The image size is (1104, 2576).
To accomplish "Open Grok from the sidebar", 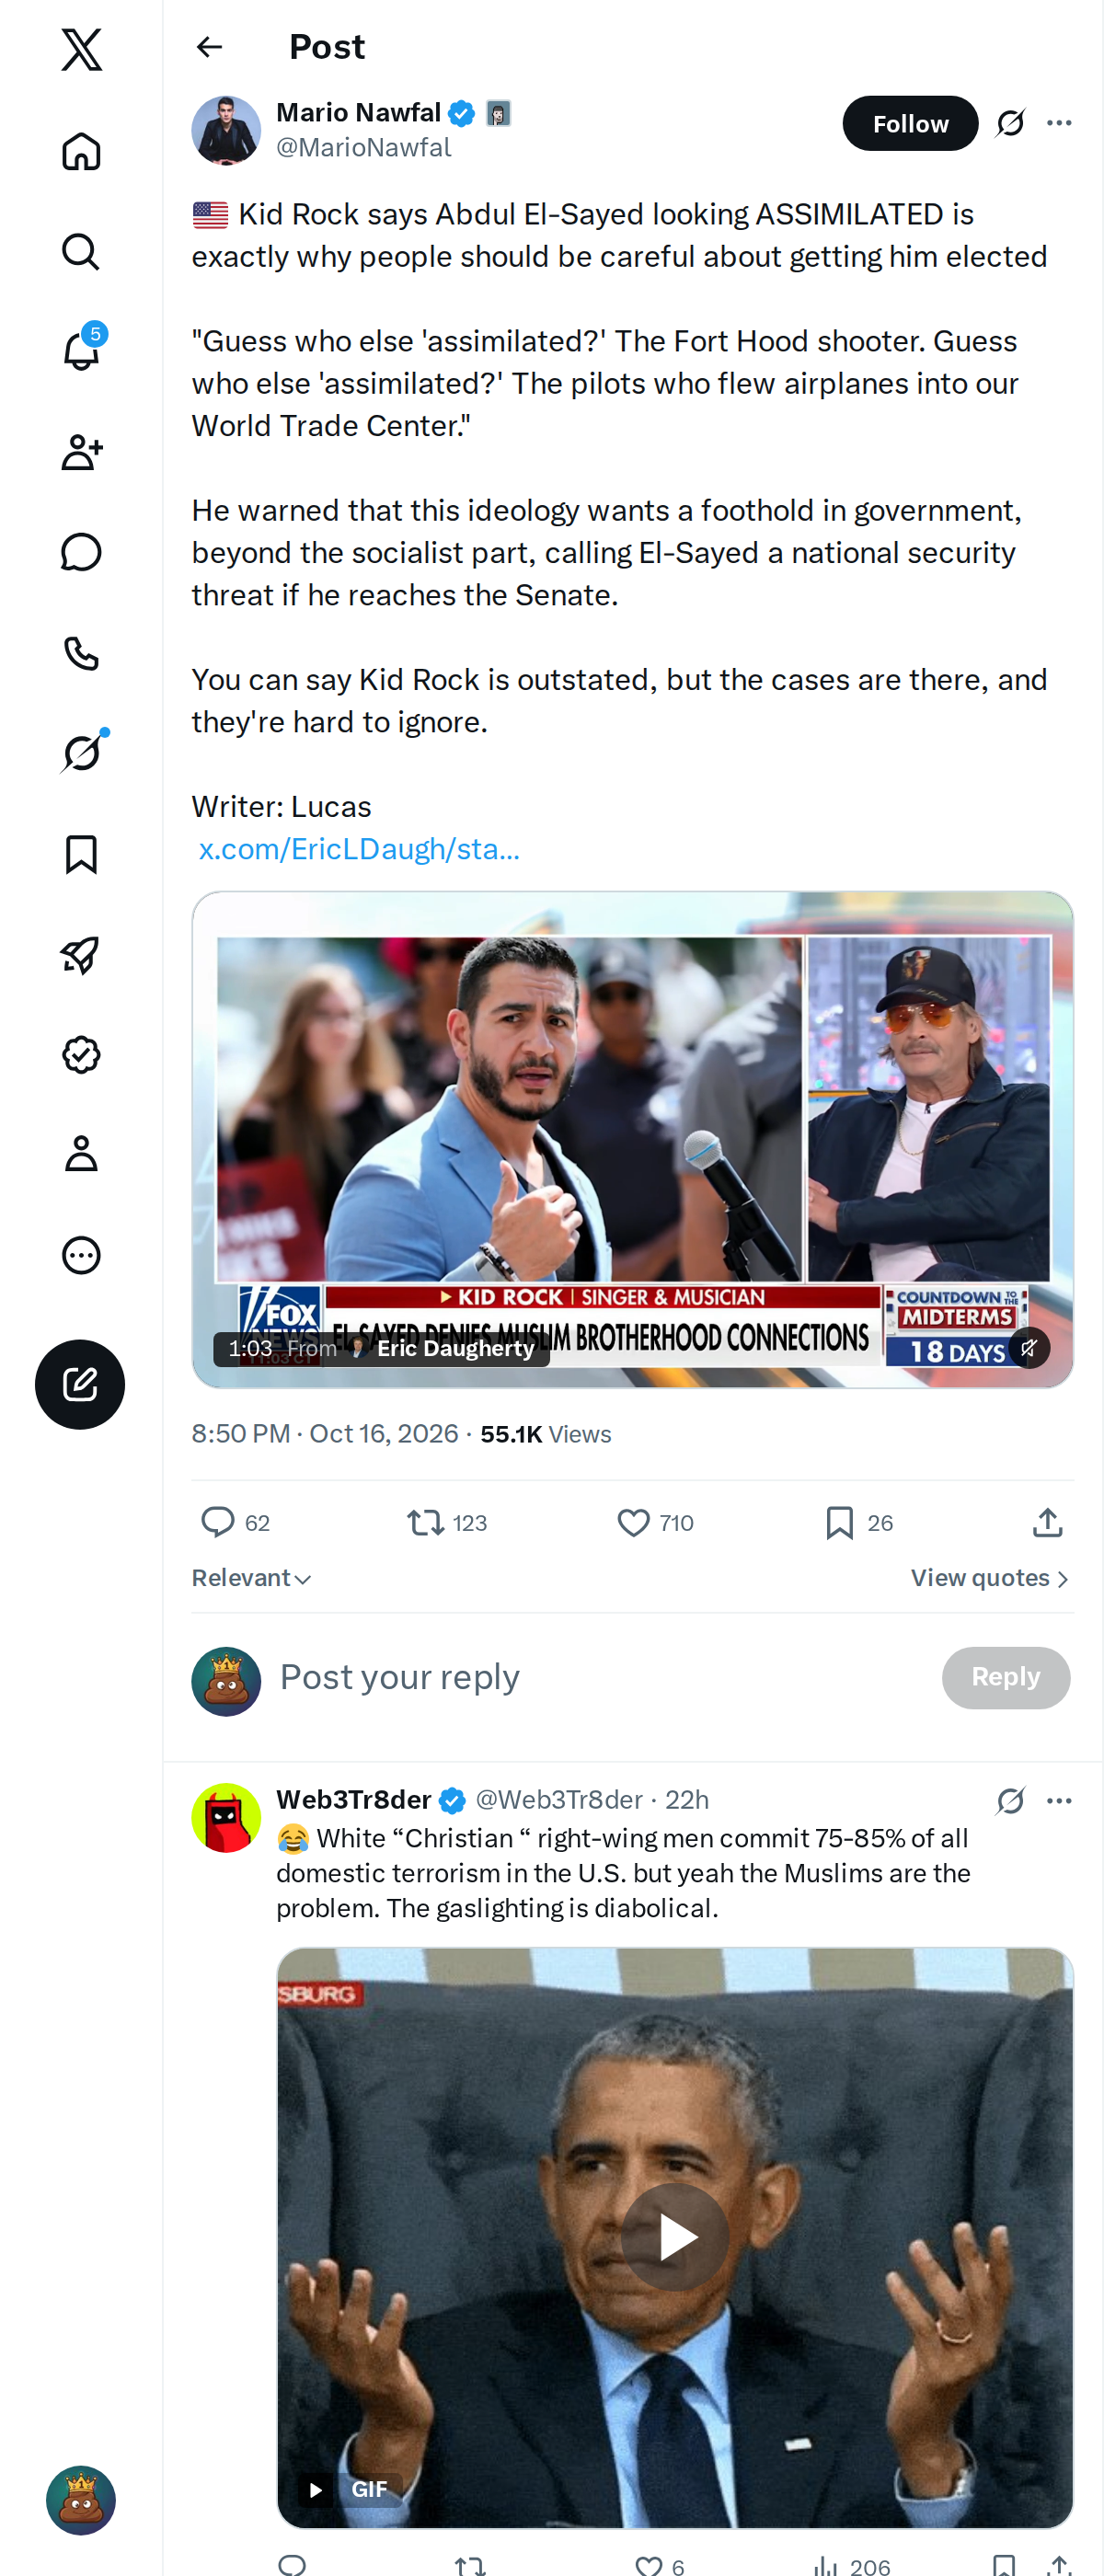I will (x=81, y=752).
